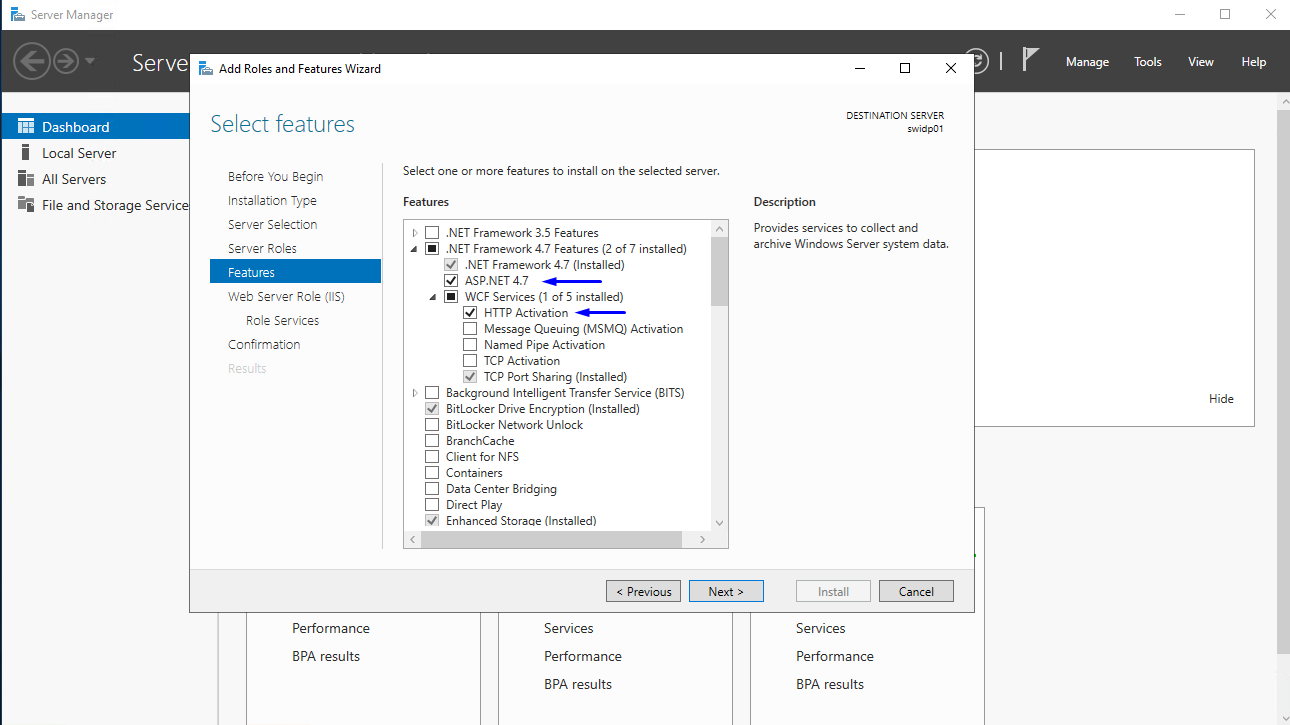The image size is (1290, 725).
Task: Go to the Server Roles wizard step
Action: (262, 249)
